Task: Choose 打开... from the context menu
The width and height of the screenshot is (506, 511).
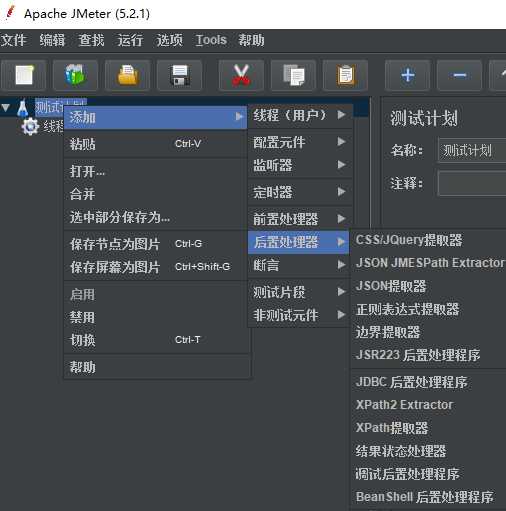Action: tap(155, 171)
